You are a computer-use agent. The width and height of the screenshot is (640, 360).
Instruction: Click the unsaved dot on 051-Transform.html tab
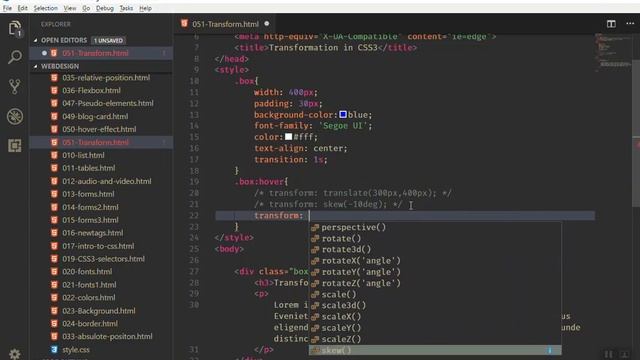[x=267, y=24]
